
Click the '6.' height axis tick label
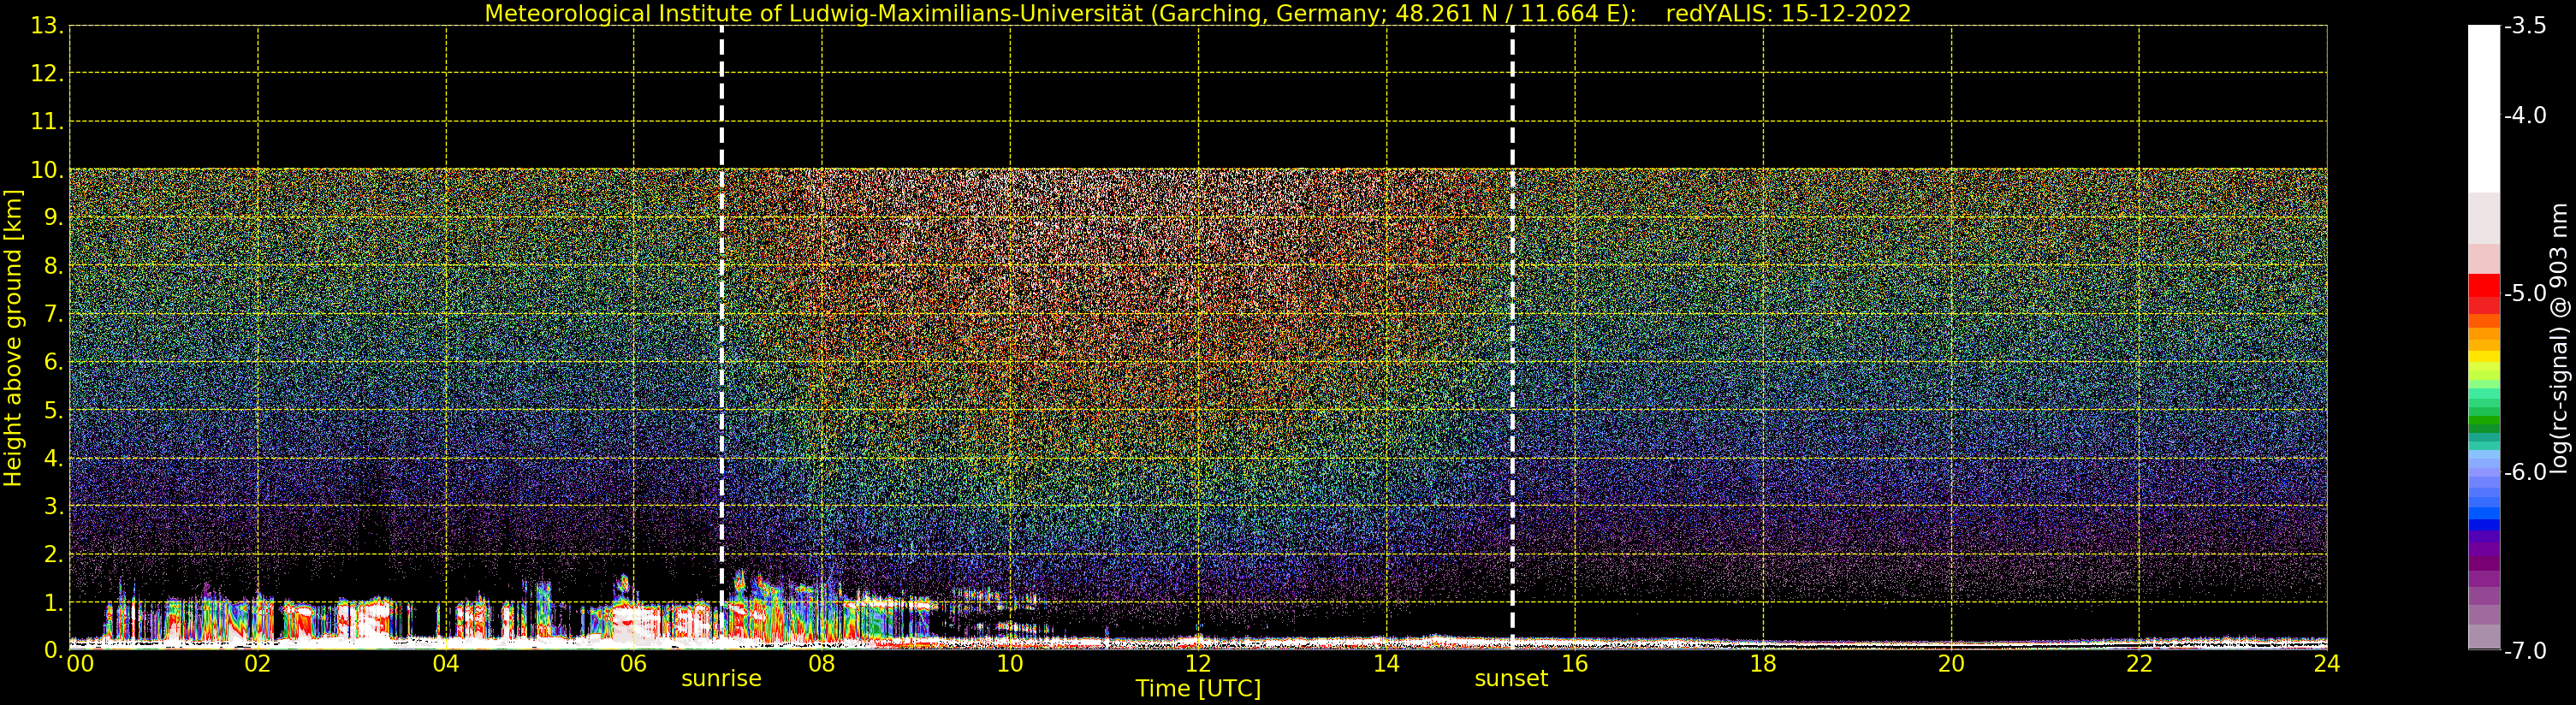(53, 362)
